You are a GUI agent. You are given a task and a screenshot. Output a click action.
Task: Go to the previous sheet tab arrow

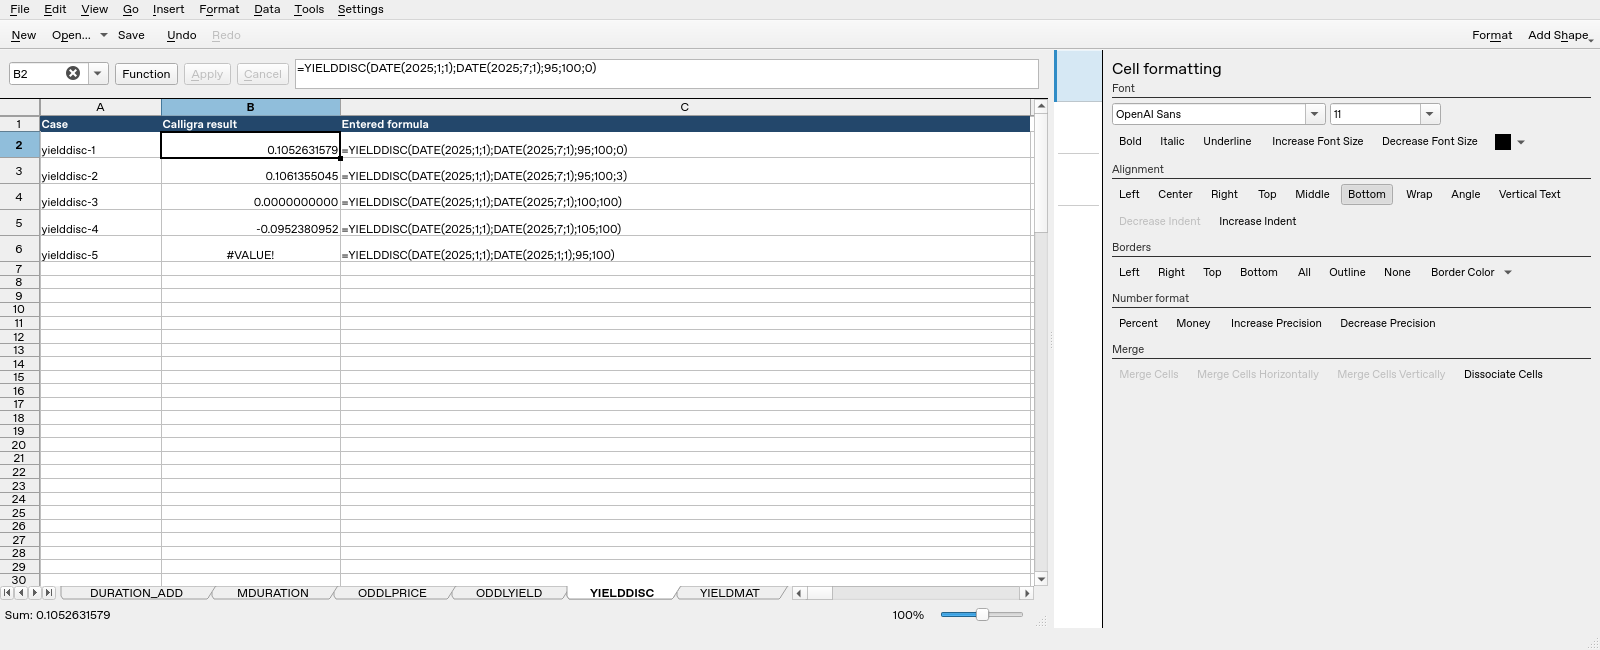coord(21,593)
